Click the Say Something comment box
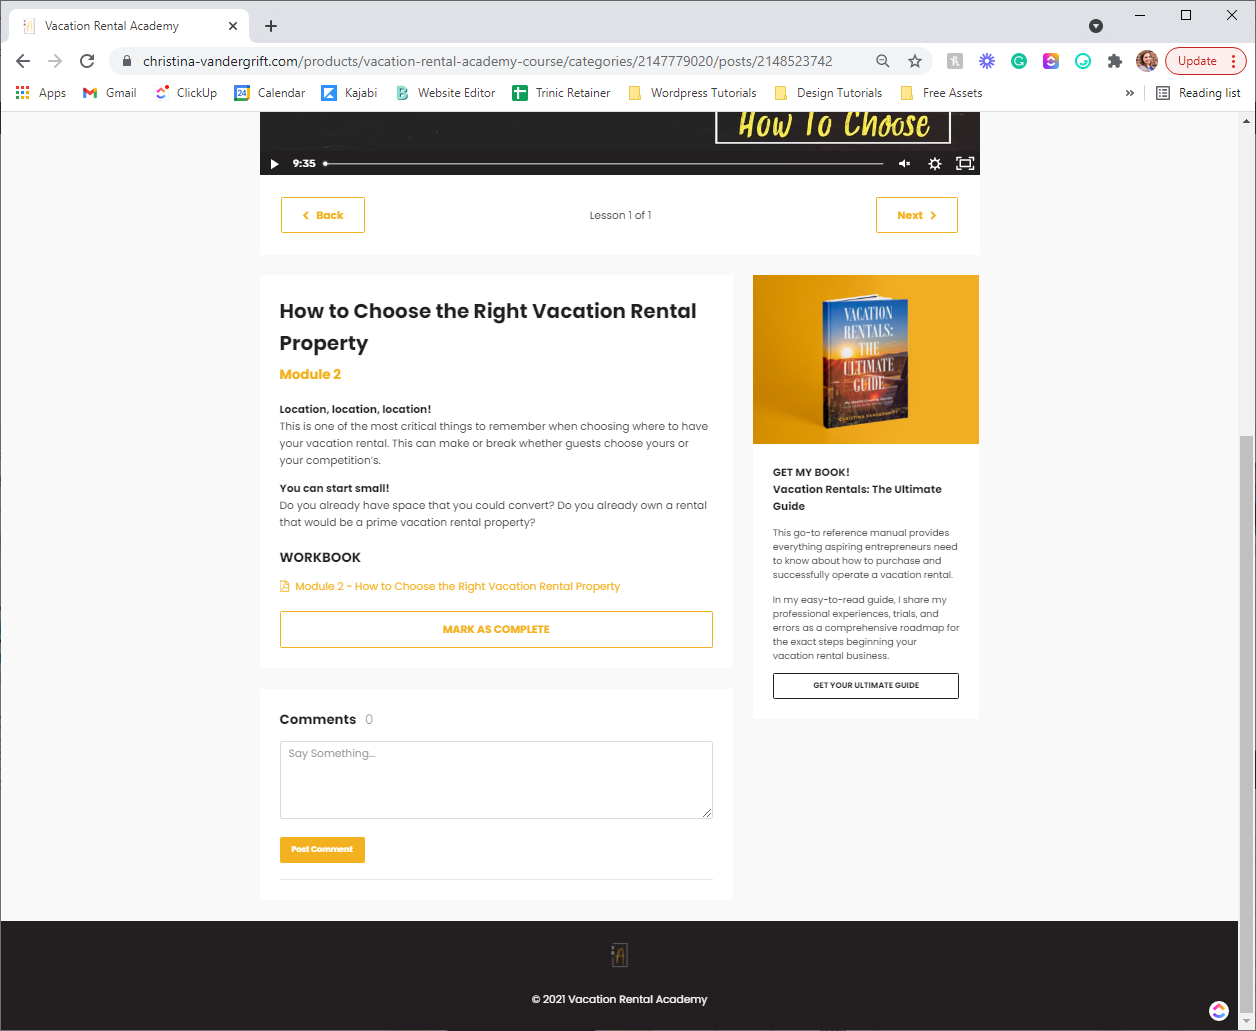Viewport: 1256px width, 1031px height. 496,780
